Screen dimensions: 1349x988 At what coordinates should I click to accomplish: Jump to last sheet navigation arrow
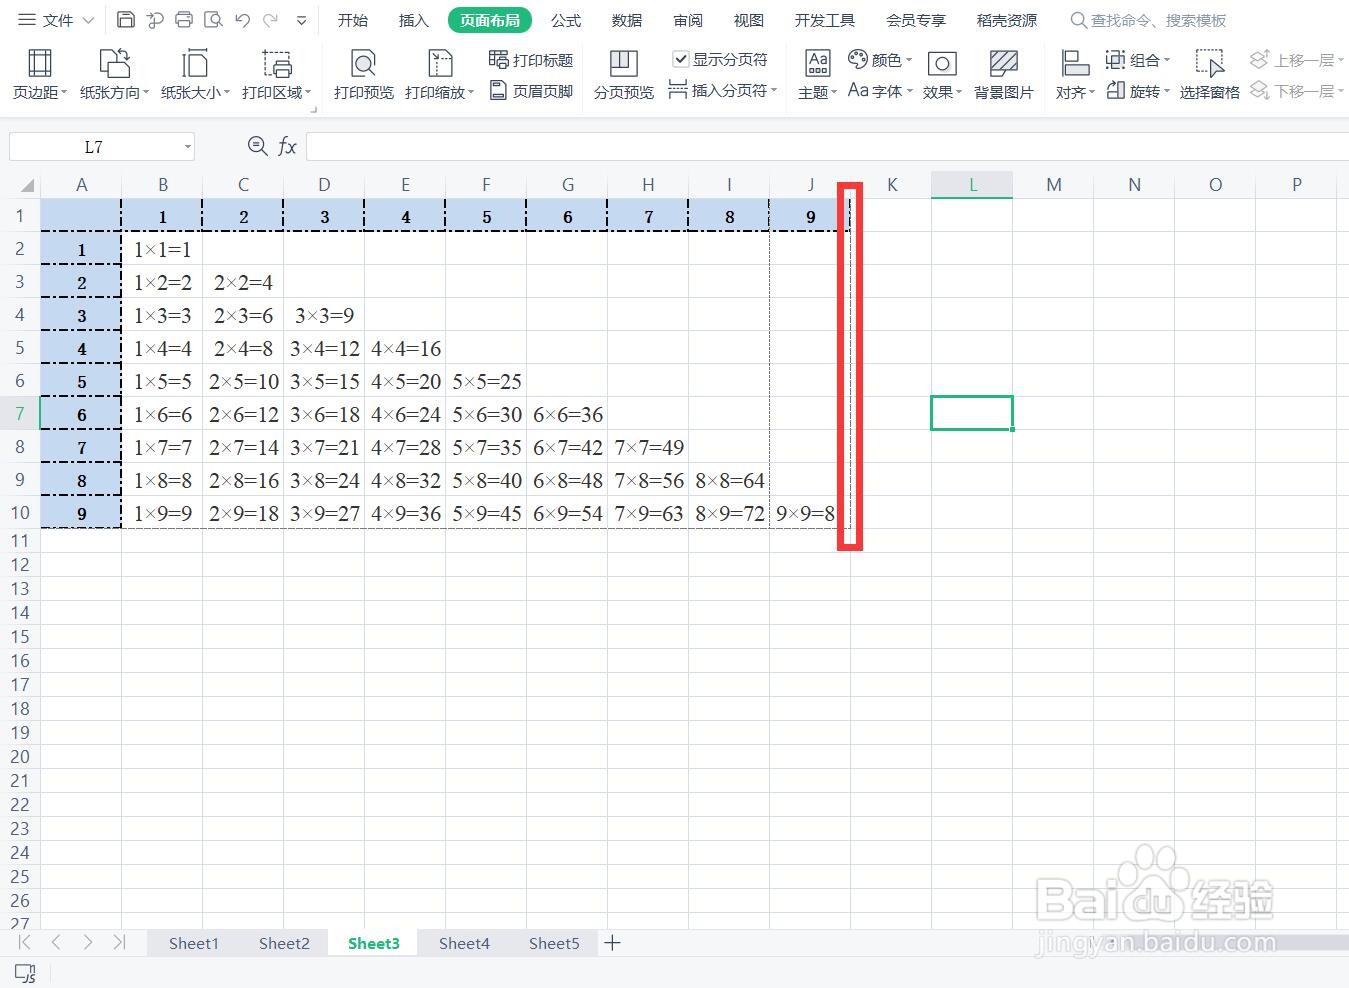click(x=119, y=942)
